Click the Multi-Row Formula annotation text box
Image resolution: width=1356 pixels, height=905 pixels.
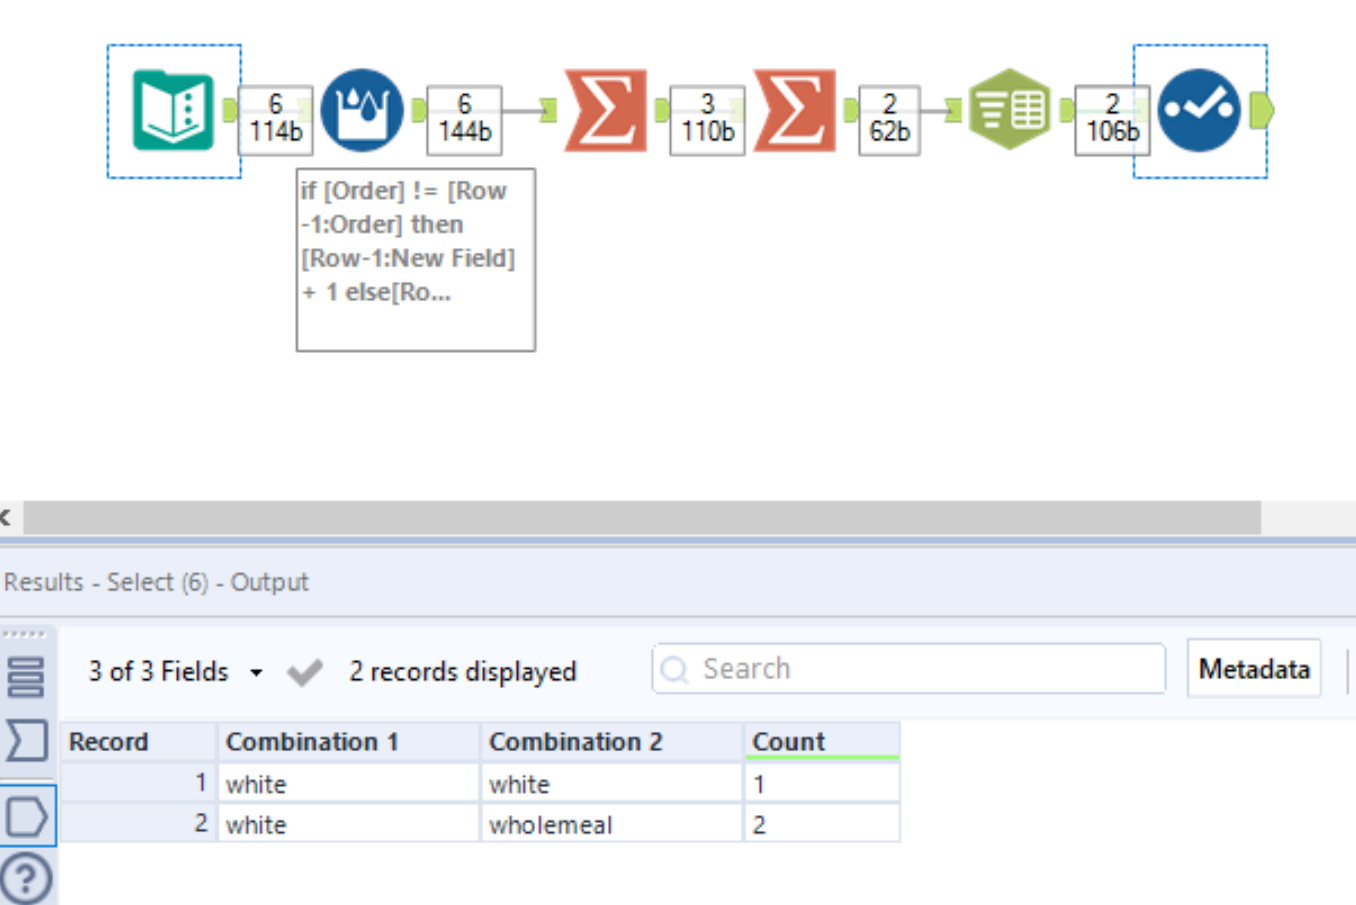point(415,260)
